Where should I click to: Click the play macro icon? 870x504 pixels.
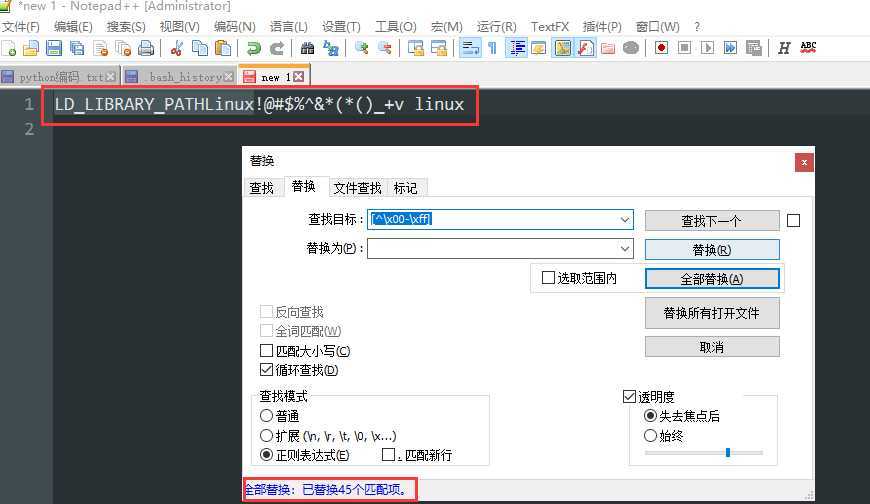coord(707,48)
